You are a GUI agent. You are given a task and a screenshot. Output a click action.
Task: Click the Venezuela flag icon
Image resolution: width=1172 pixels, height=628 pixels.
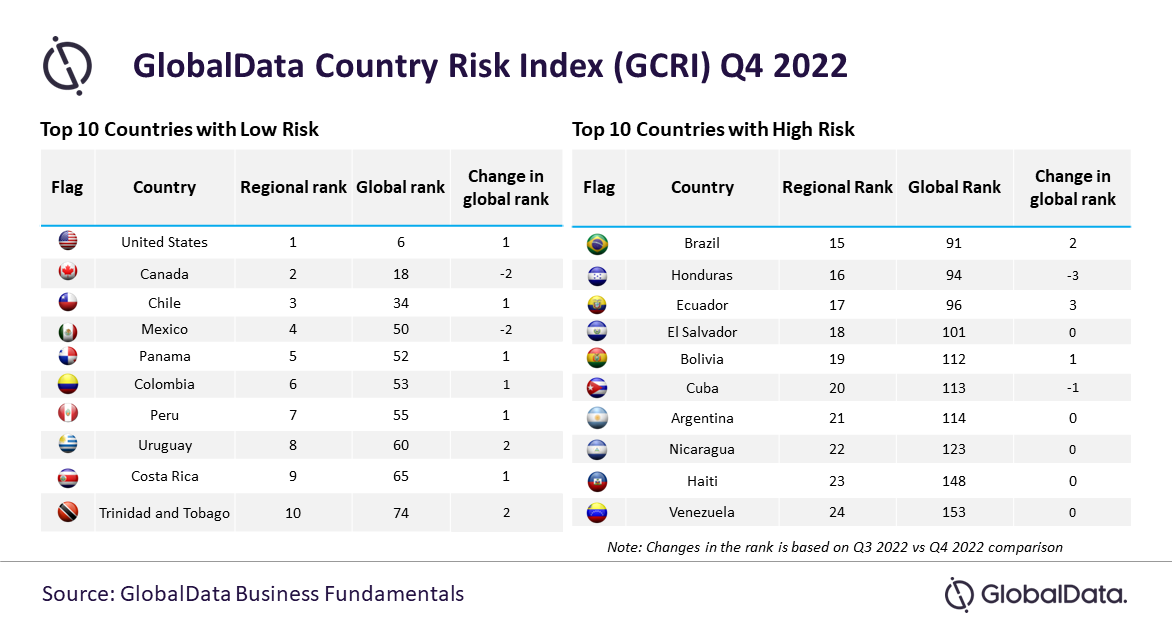(x=597, y=512)
